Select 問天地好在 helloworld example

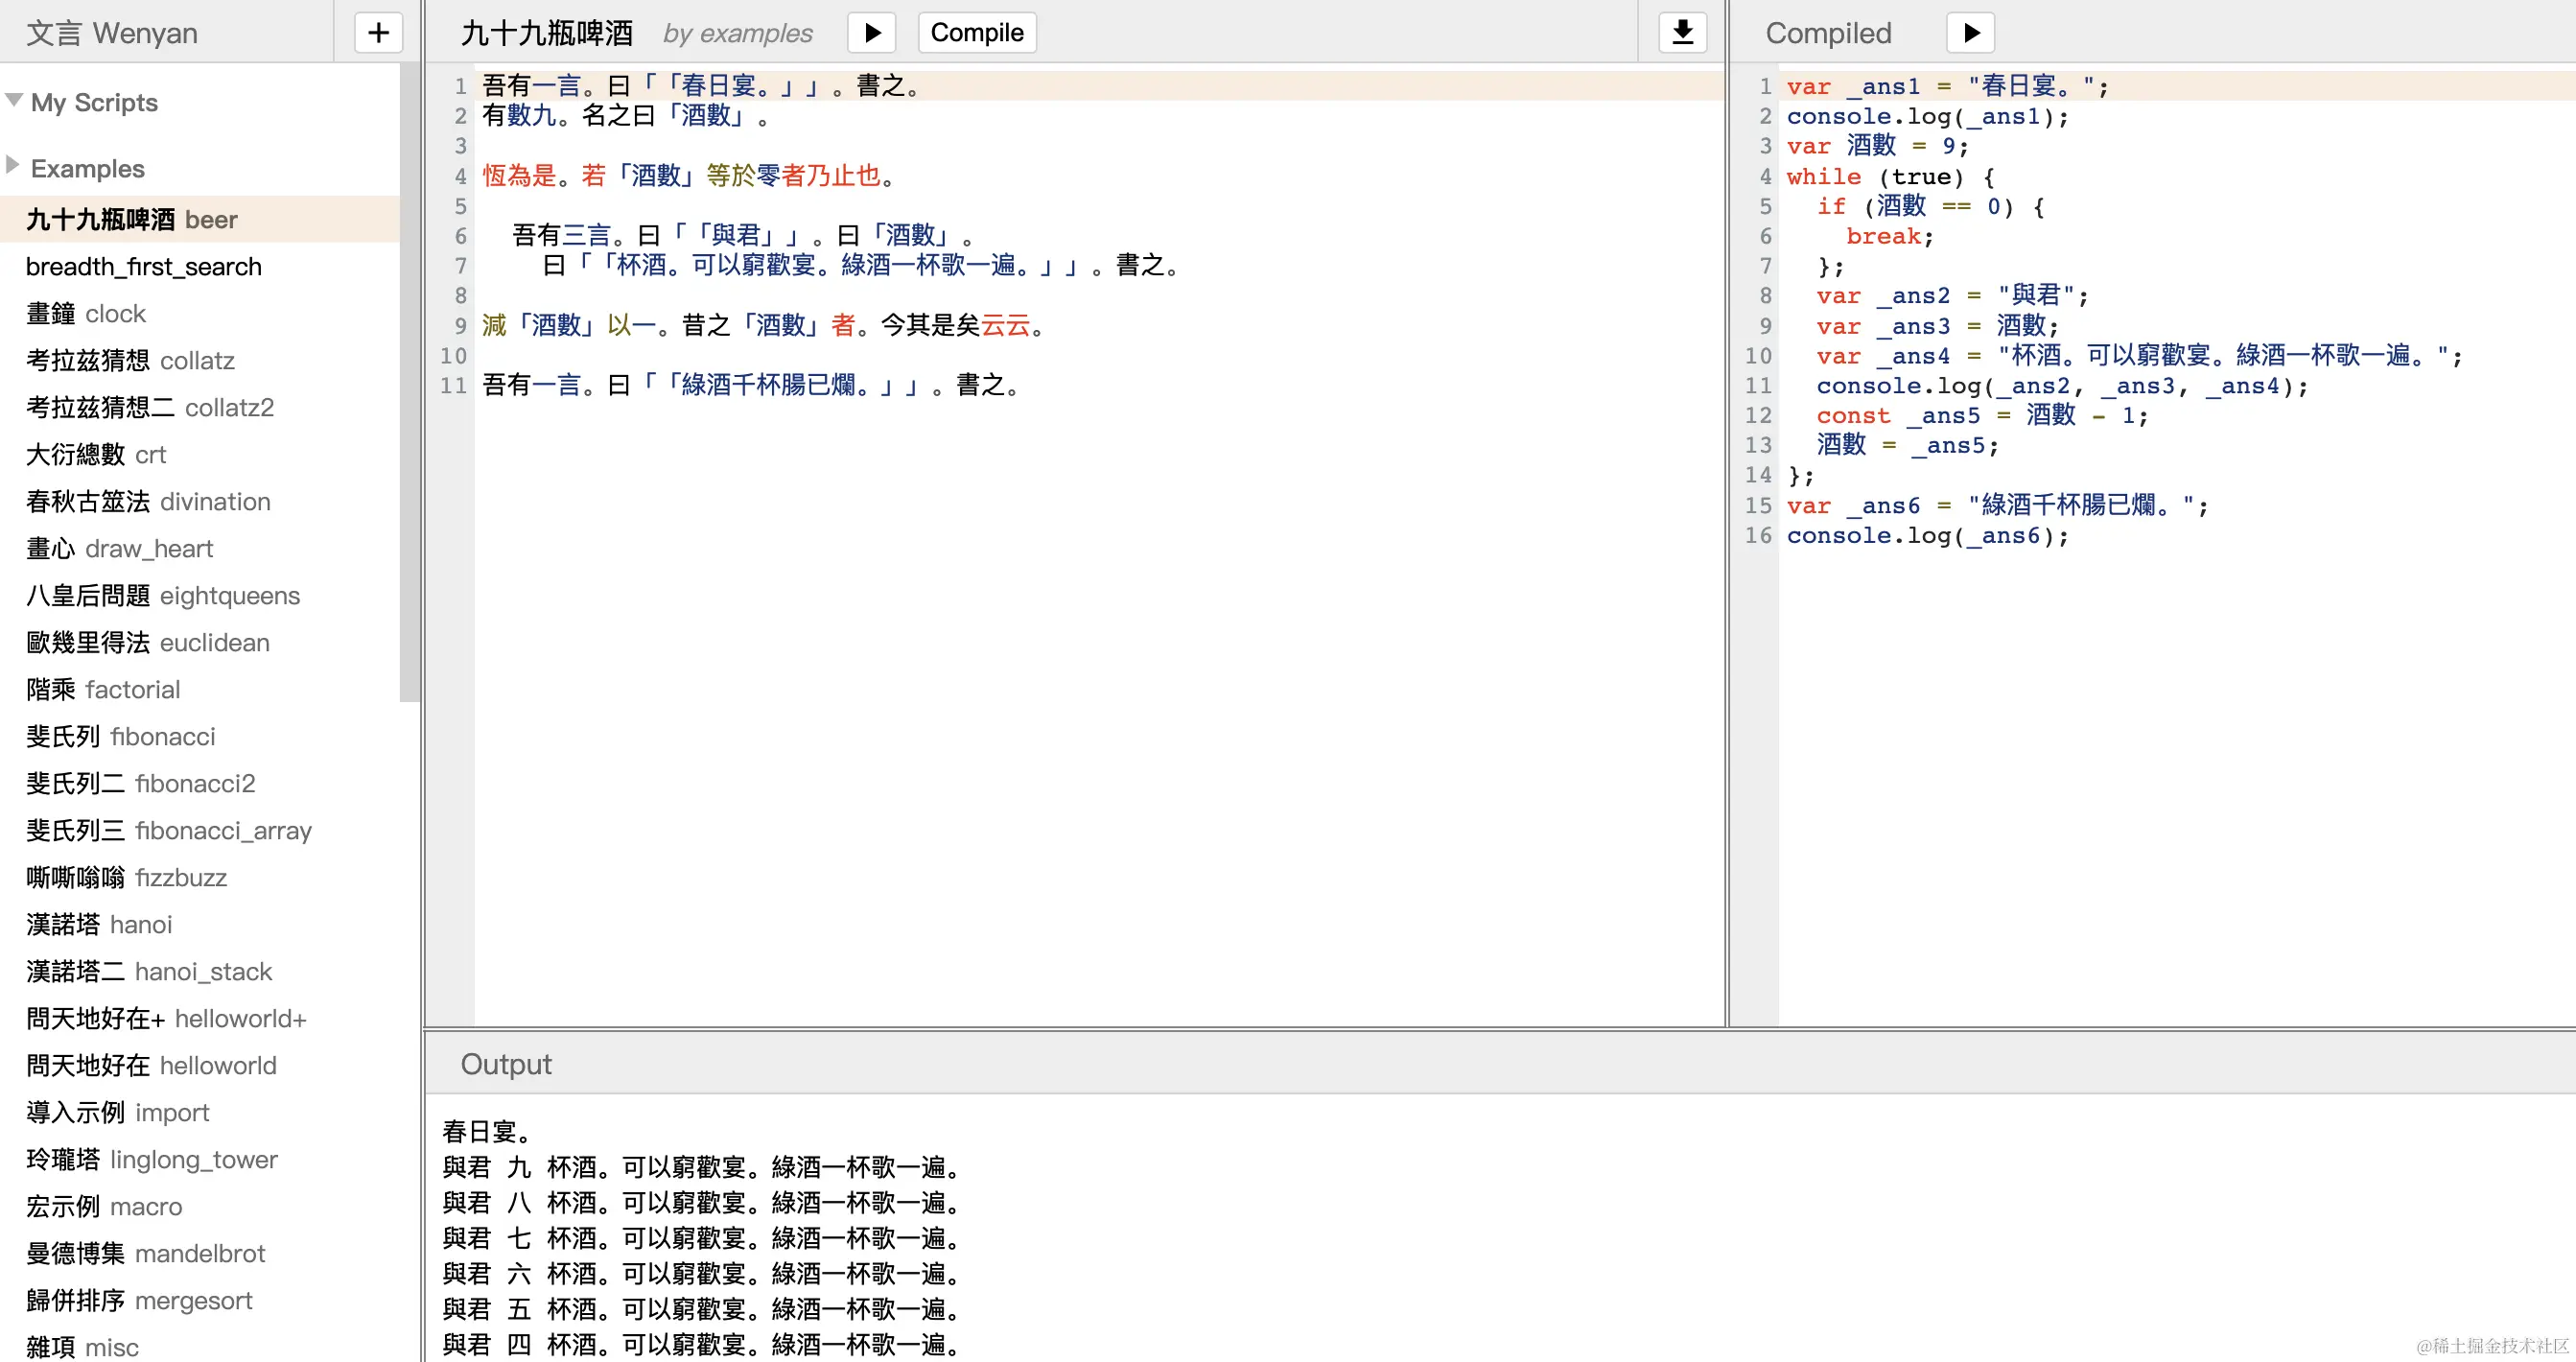151,1066
